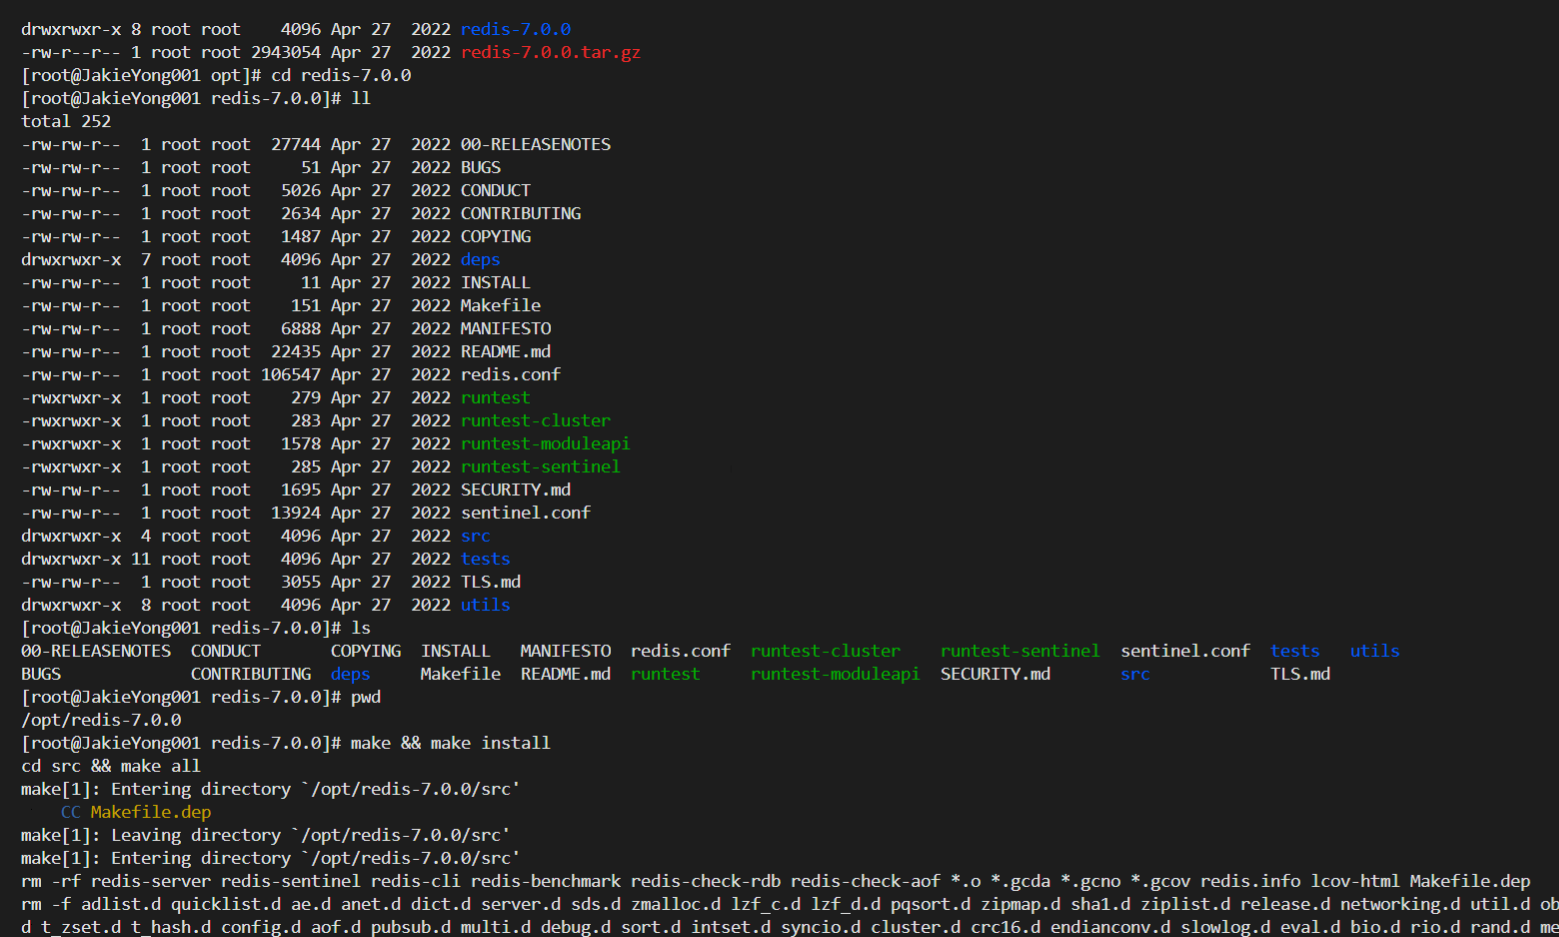Click redis-check-aof in the rm -rf line
The height and width of the screenshot is (937, 1559).
[x=866, y=880]
